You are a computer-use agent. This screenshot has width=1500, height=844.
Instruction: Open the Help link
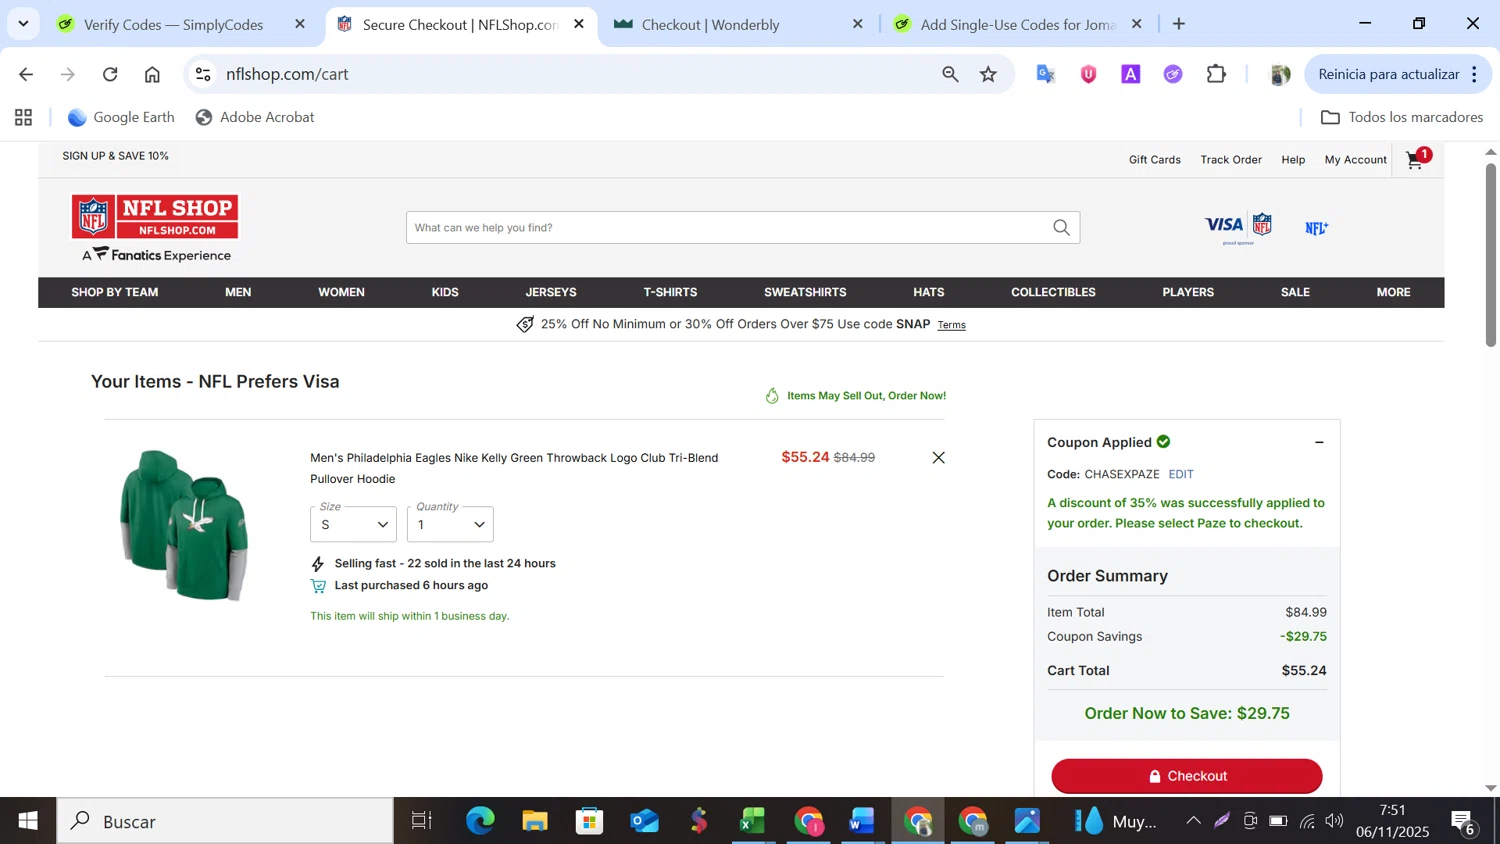click(x=1293, y=160)
